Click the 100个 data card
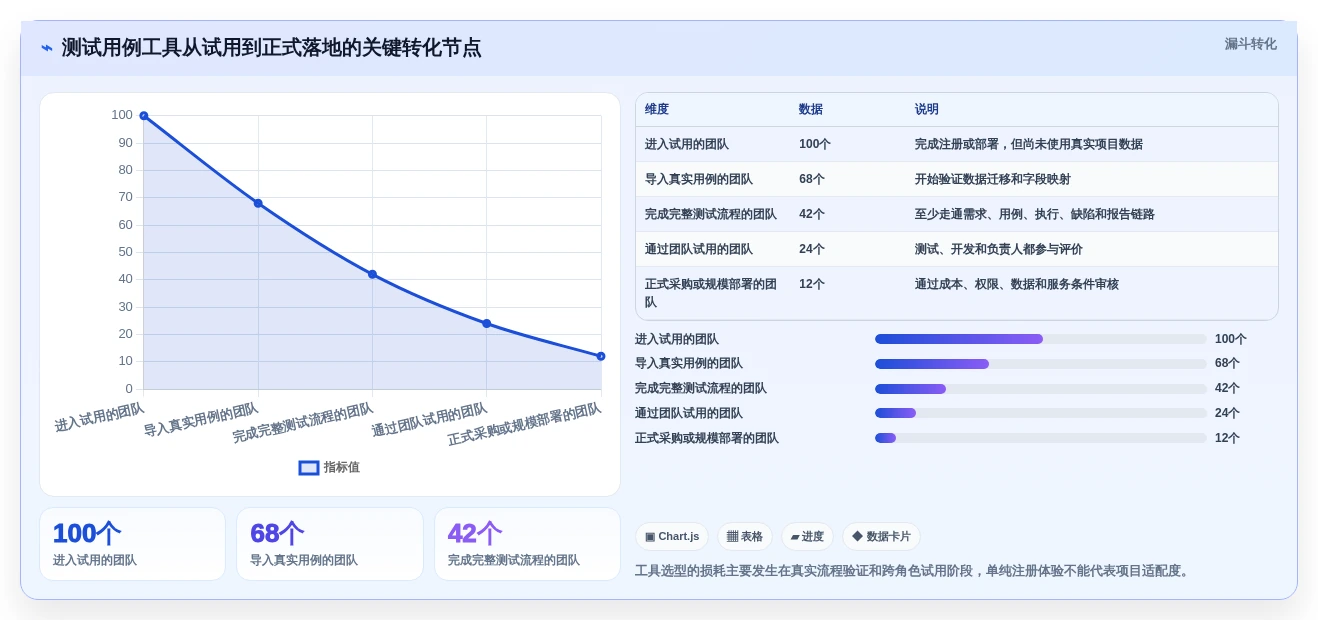The width and height of the screenshot is (1318, 620). (132, 544)
